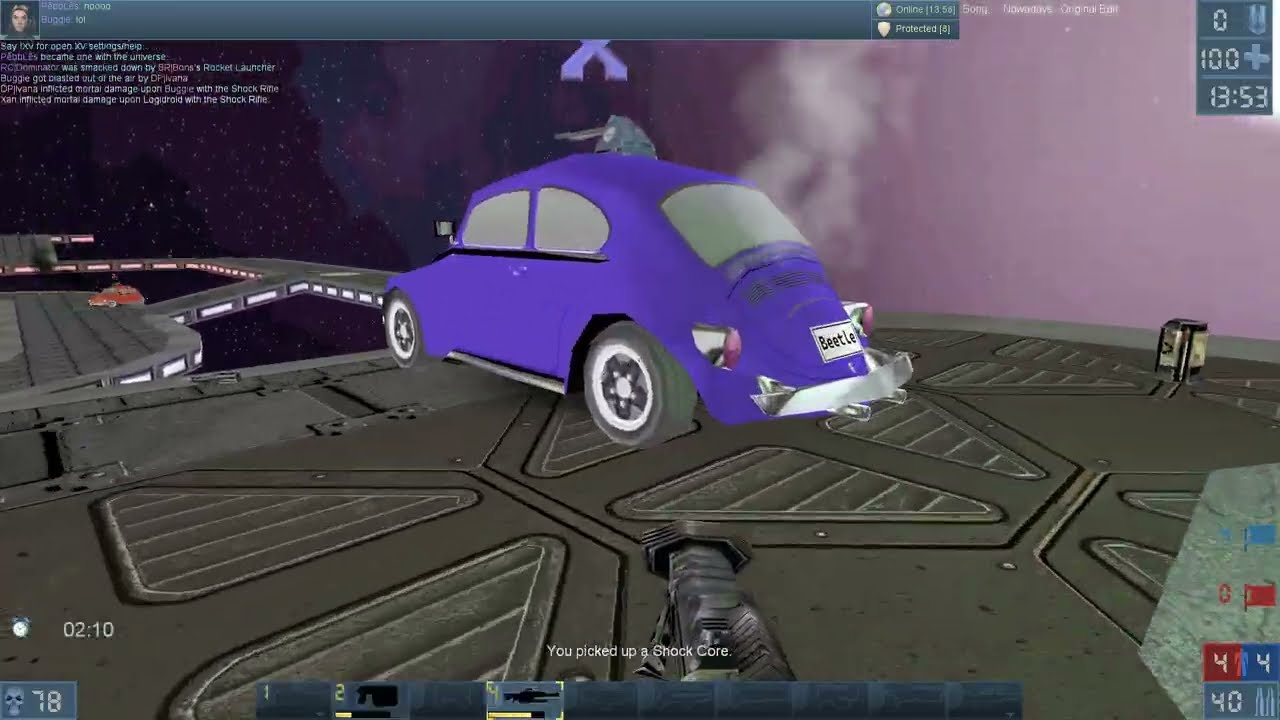Click the Online [13:58] status label
The width and height of the screenshot is (1280, 720).
(x=925, y=10)
